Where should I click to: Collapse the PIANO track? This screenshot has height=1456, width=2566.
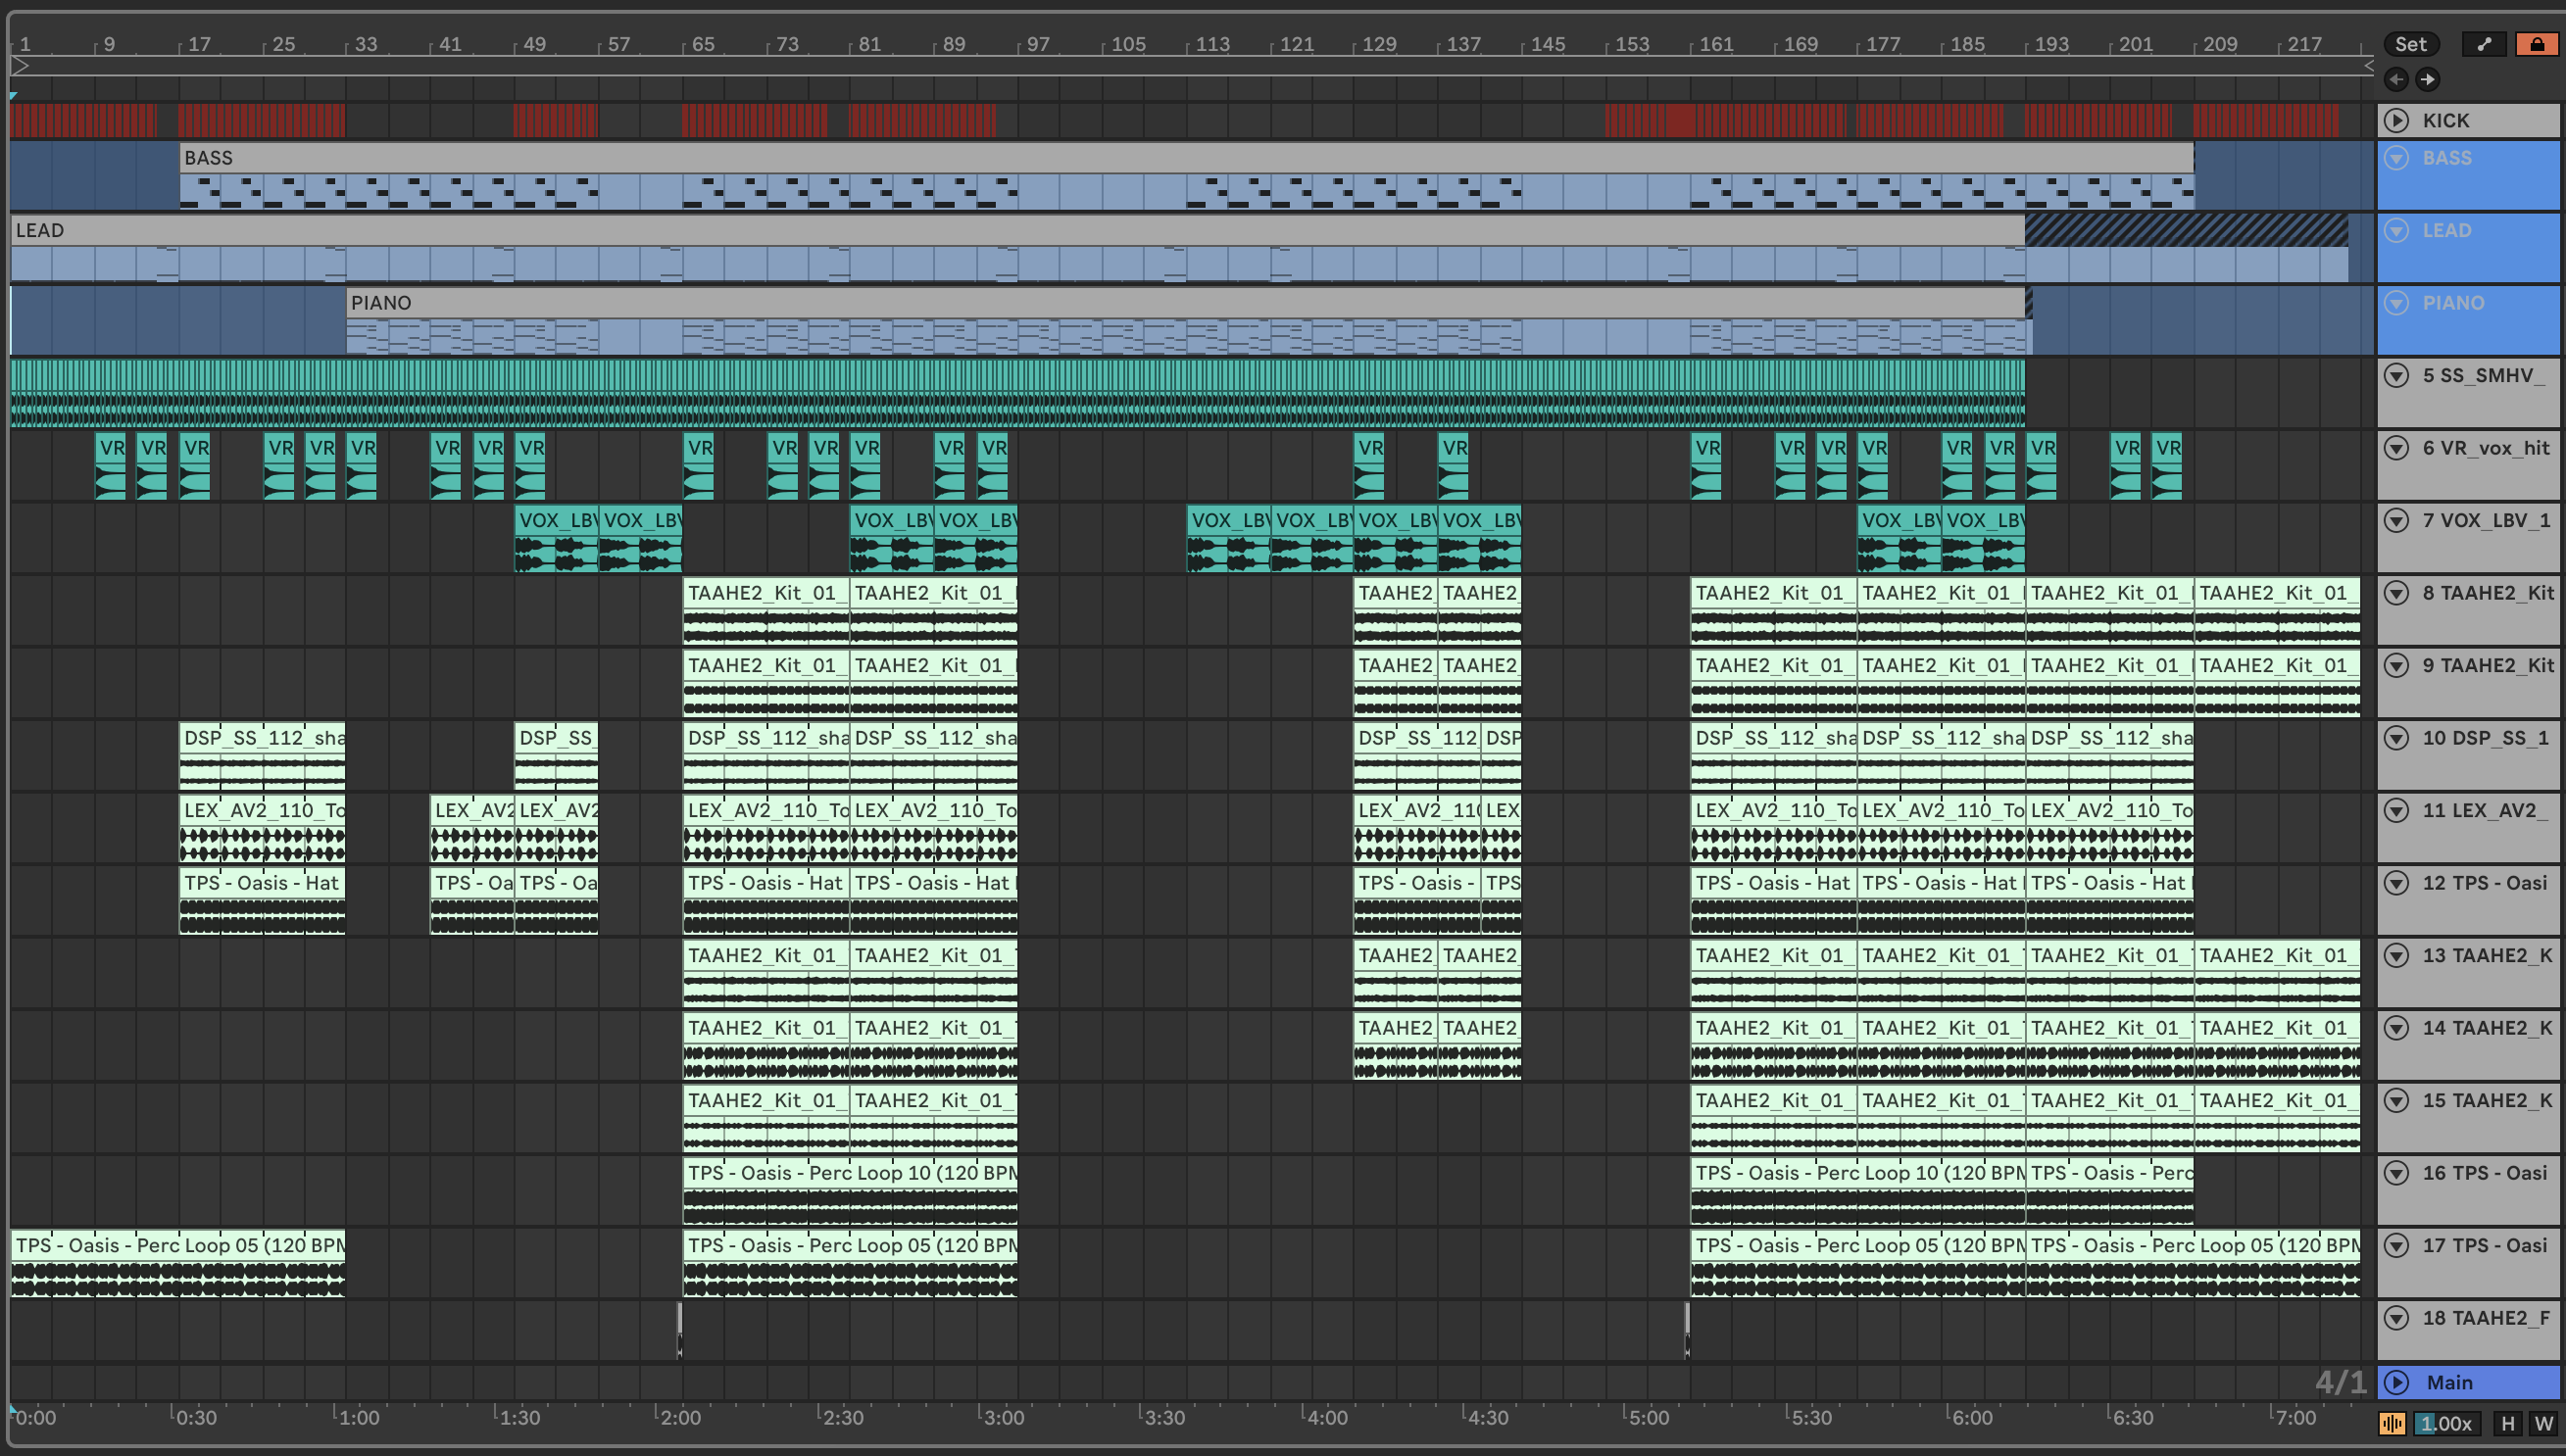point(2396,302)
